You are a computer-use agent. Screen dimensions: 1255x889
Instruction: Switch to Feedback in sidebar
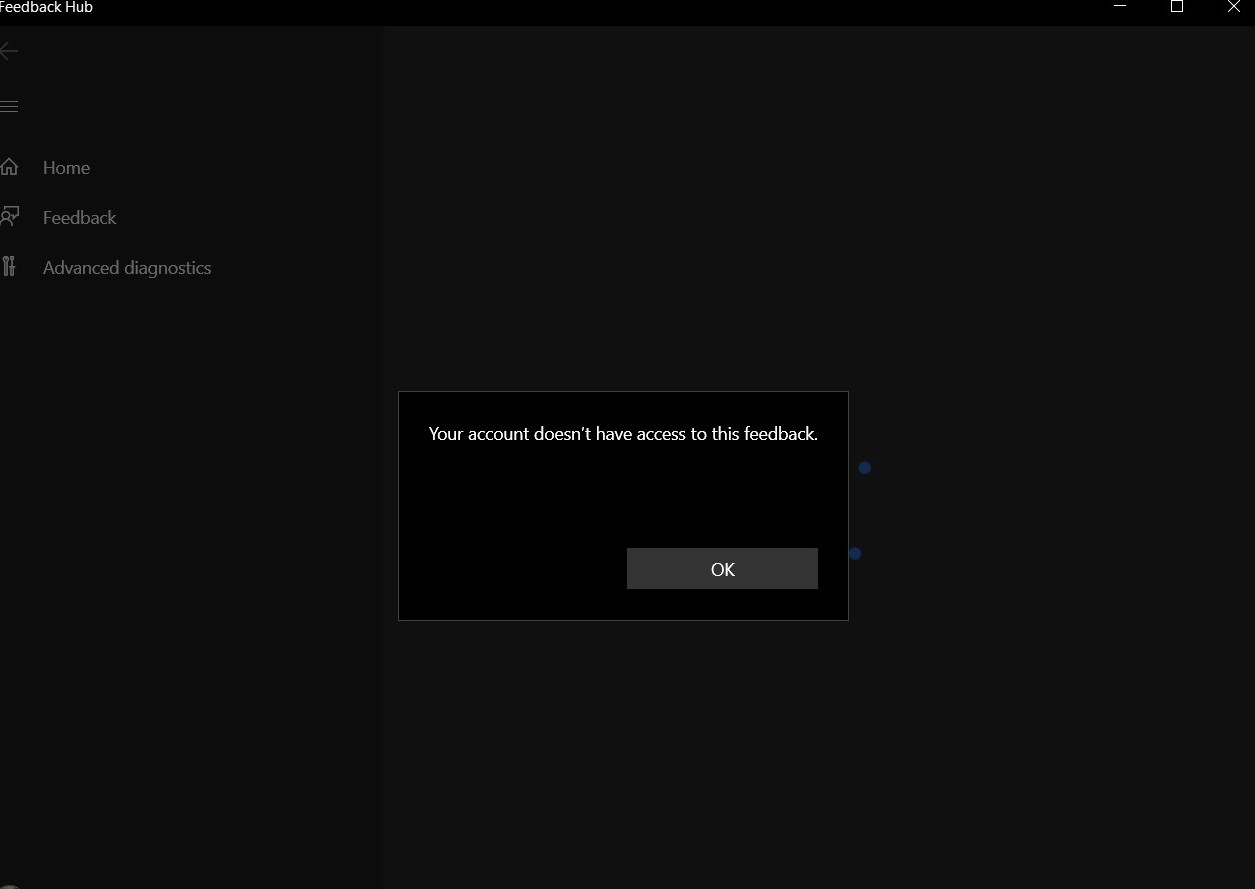(80, 218)
